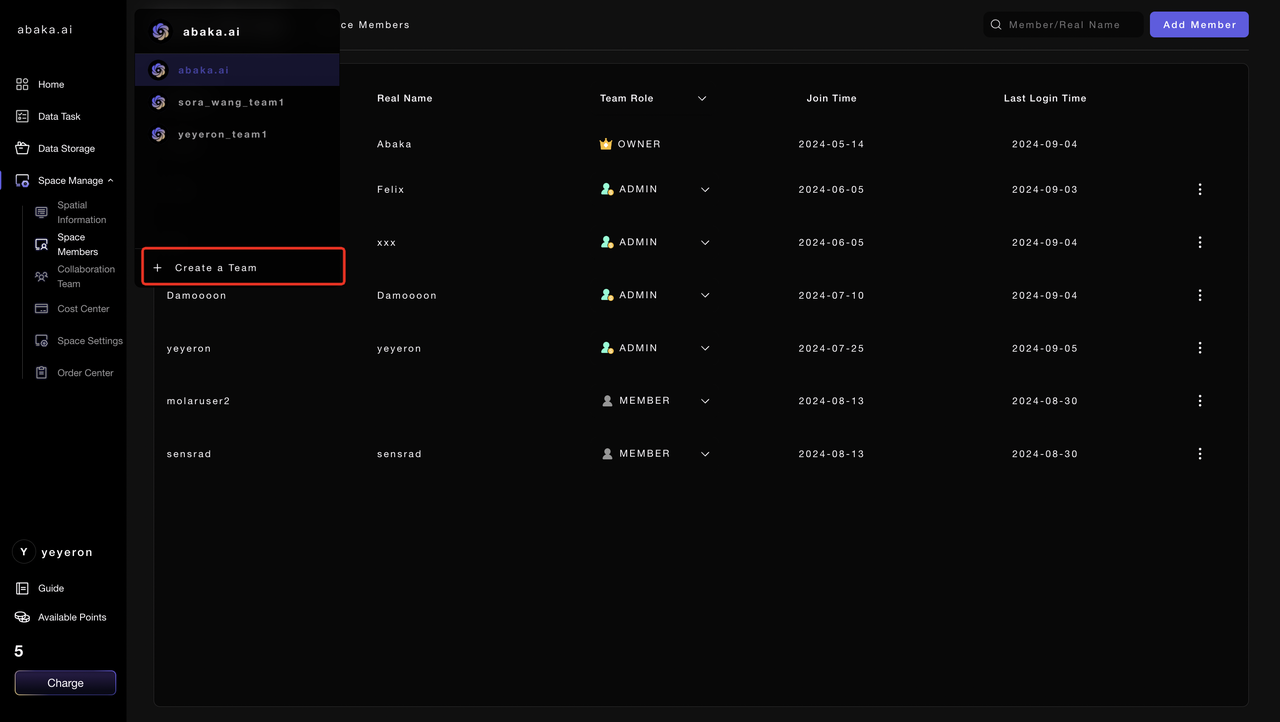Image resolution: width=1280 pixels, height=722 pixels.
Task: Click the Home icon in sidebar
Action: pyautogui.click(x=22, y=85)
